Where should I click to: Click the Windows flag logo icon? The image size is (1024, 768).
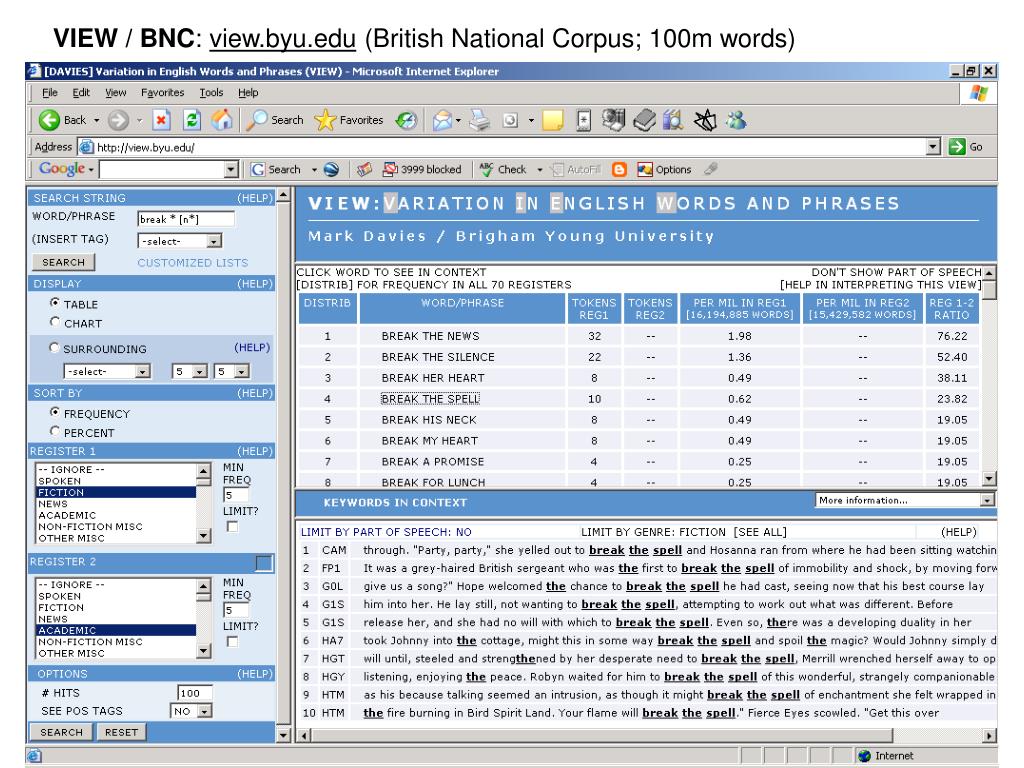point(978,93)
